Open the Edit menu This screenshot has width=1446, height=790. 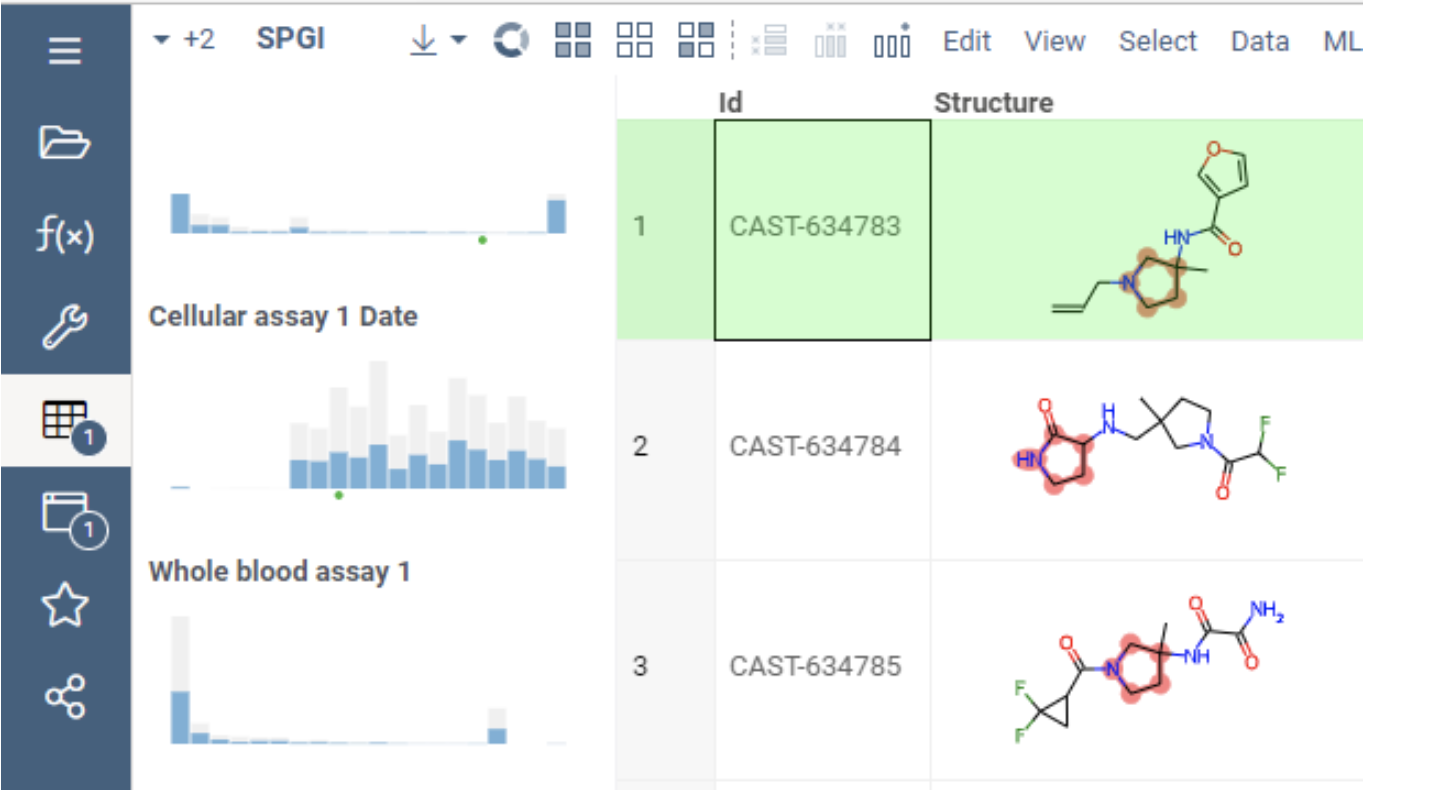click(966, 41)
